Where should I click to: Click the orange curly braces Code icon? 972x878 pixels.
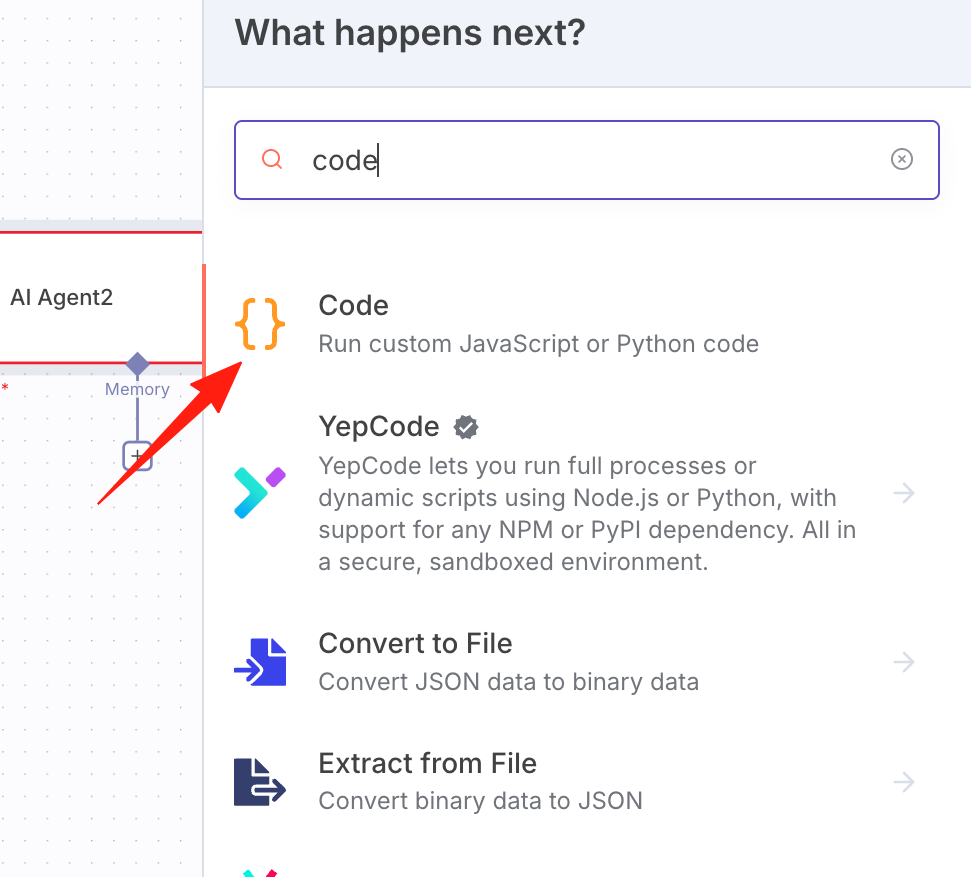[260, 324]
